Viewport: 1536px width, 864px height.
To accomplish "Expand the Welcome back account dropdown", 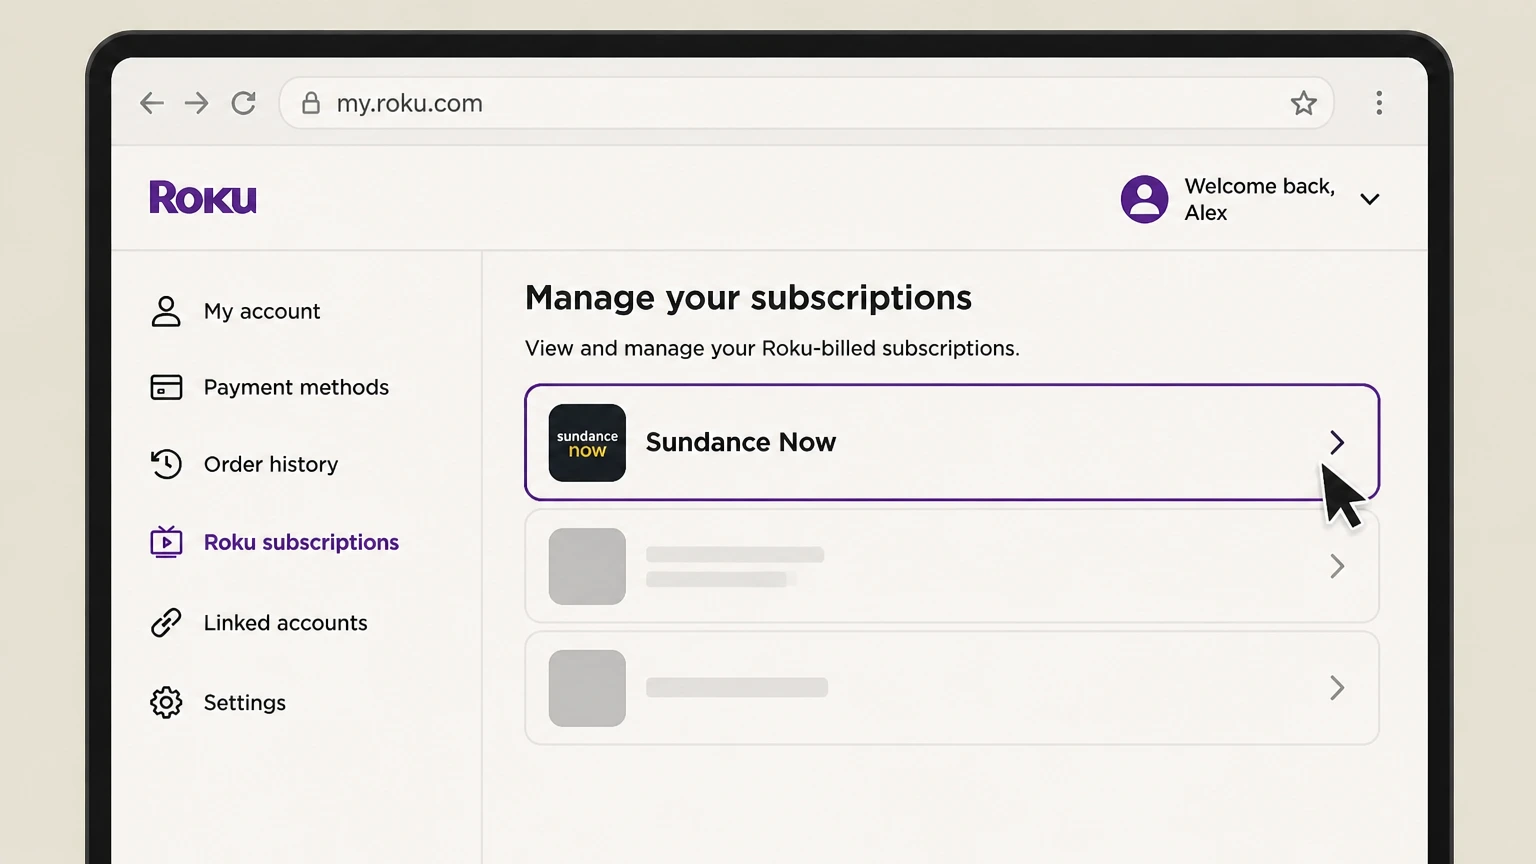I will click(x=1370, y=199).
